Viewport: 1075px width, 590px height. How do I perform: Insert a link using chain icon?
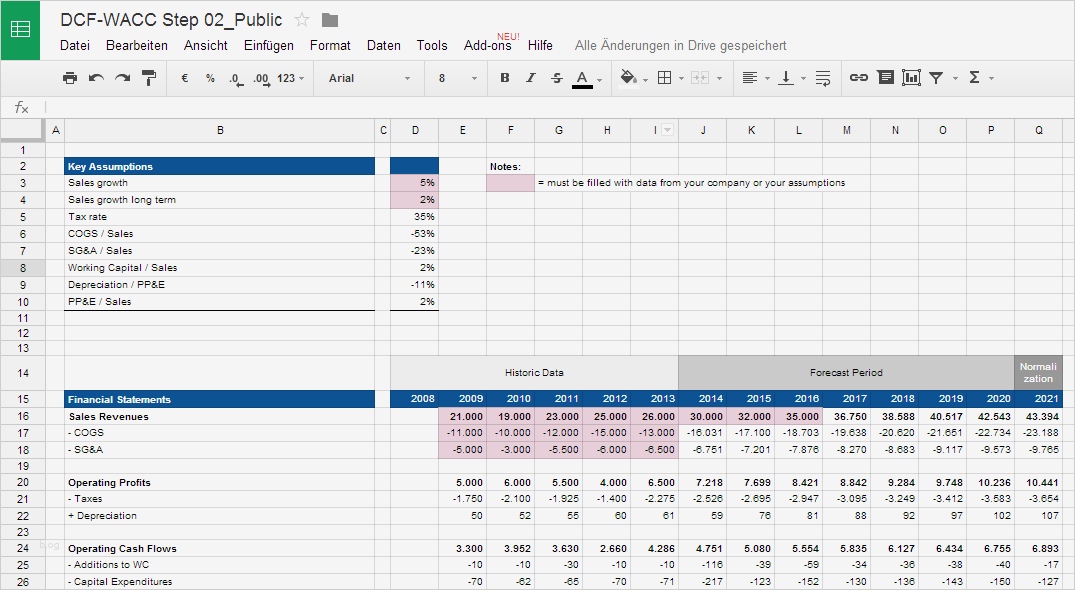pos(858,78)
